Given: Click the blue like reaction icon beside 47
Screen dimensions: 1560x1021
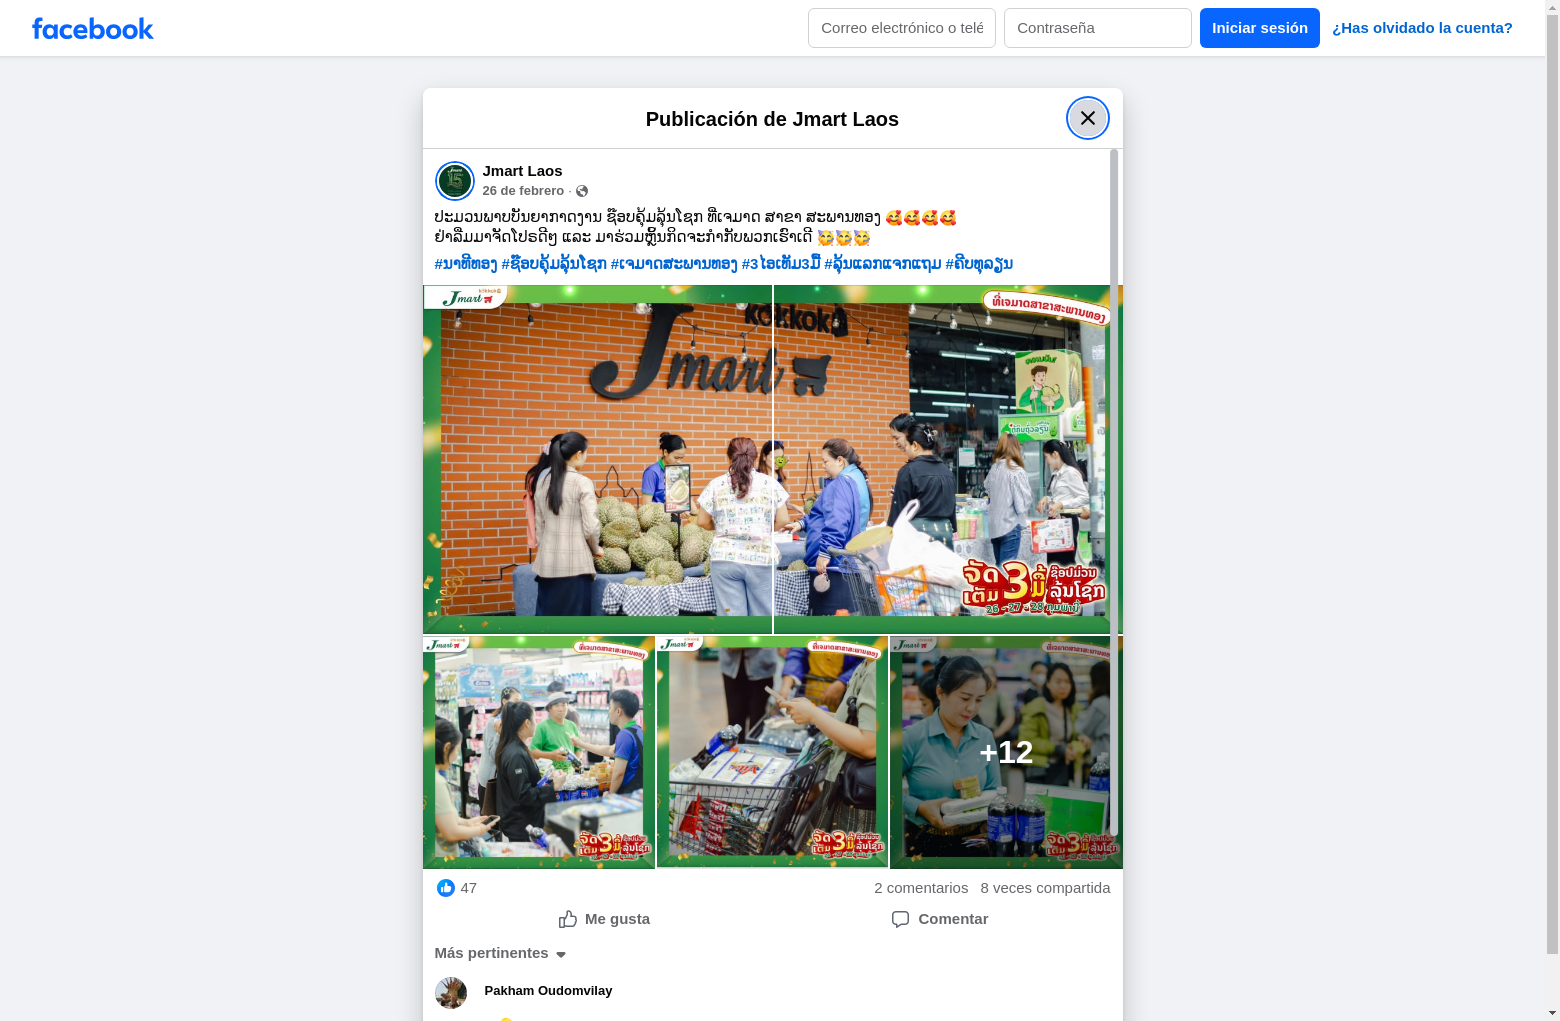Looking at the screenshot, I should pos(446,888).
